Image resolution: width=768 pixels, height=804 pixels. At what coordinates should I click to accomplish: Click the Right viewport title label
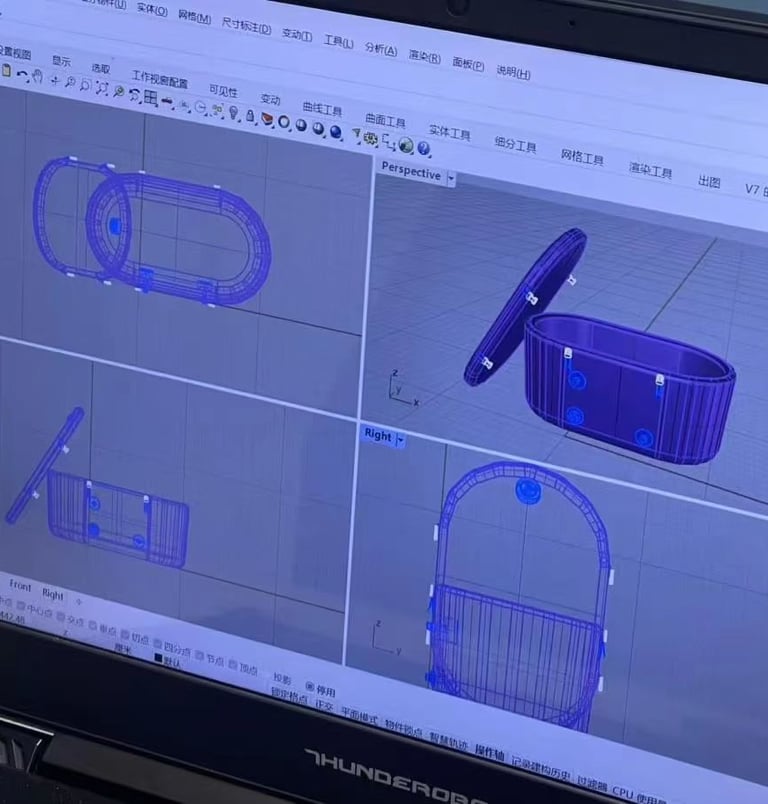[x=378, y=435]
